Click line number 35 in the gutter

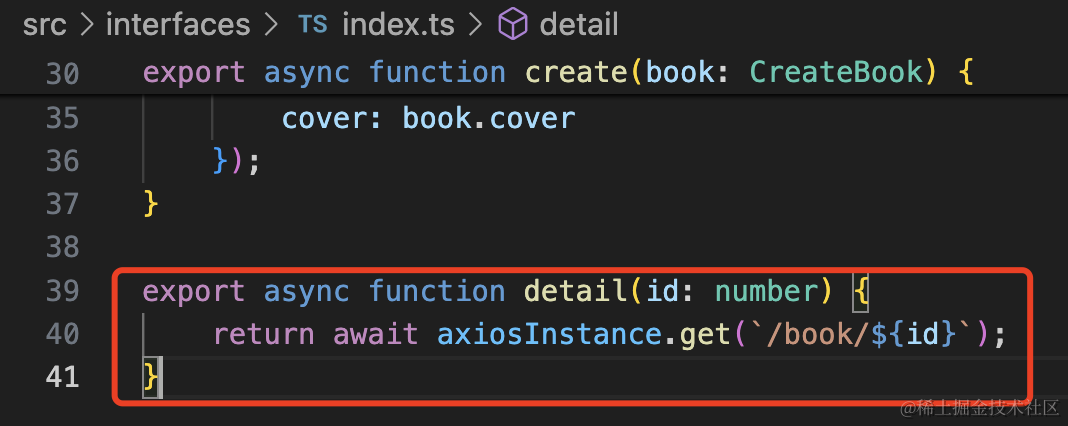point(62,118)
